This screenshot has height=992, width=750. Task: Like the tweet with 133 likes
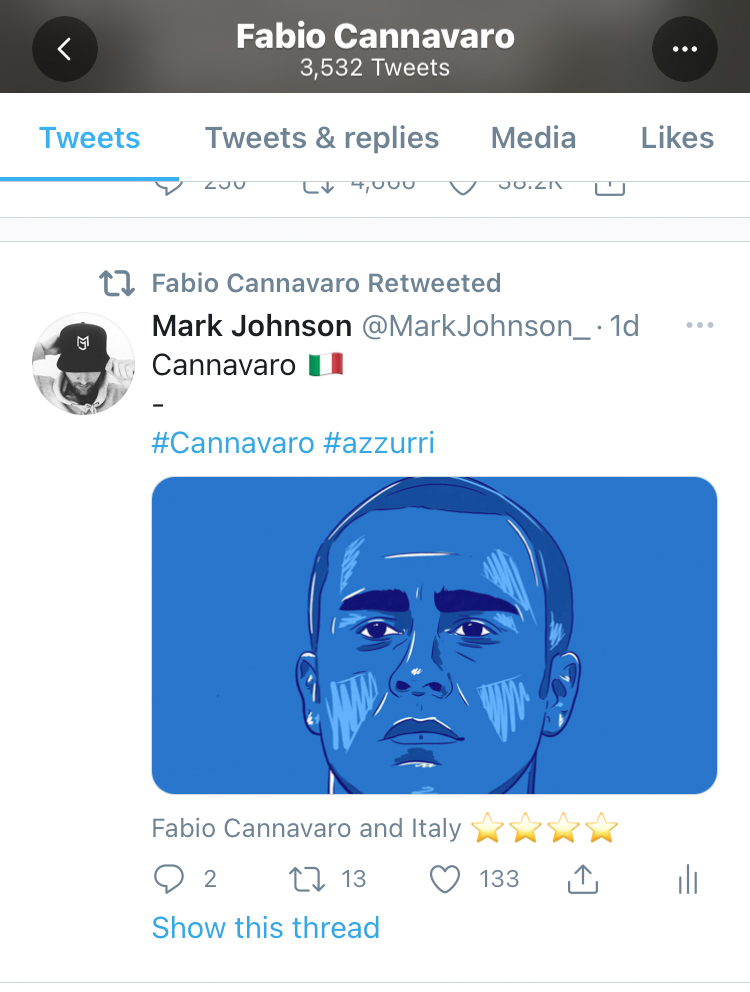pyautogui.click(x=444, y=879)
